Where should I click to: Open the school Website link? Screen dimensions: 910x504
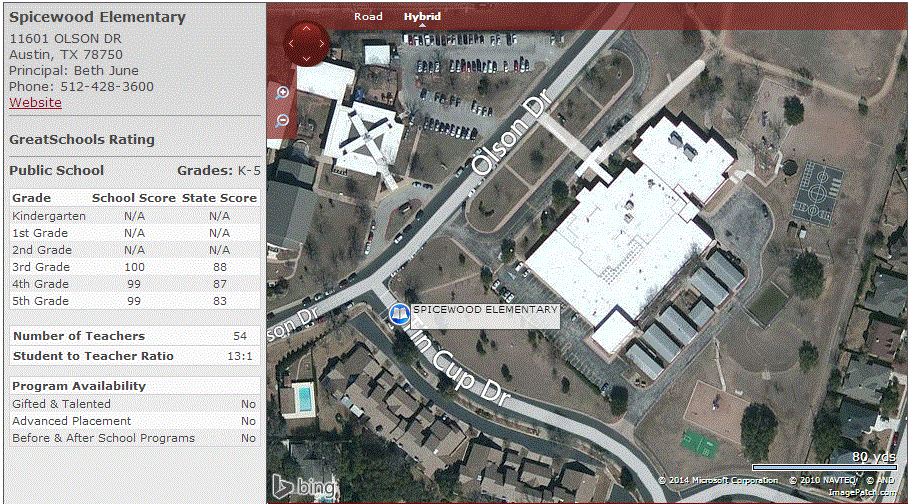click(x=35, y=103)
